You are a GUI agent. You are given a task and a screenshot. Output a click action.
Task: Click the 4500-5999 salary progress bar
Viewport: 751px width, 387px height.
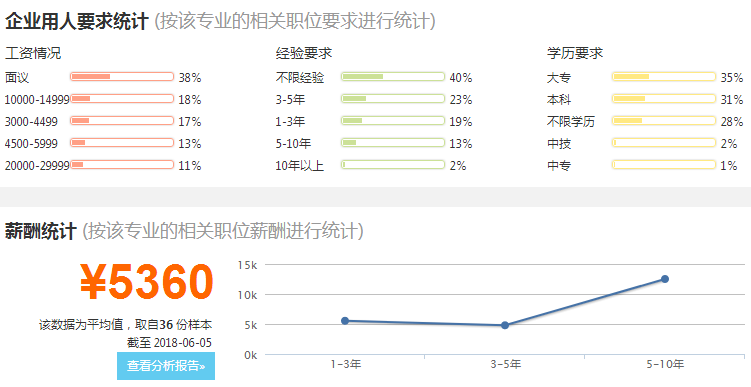(122, 143)
